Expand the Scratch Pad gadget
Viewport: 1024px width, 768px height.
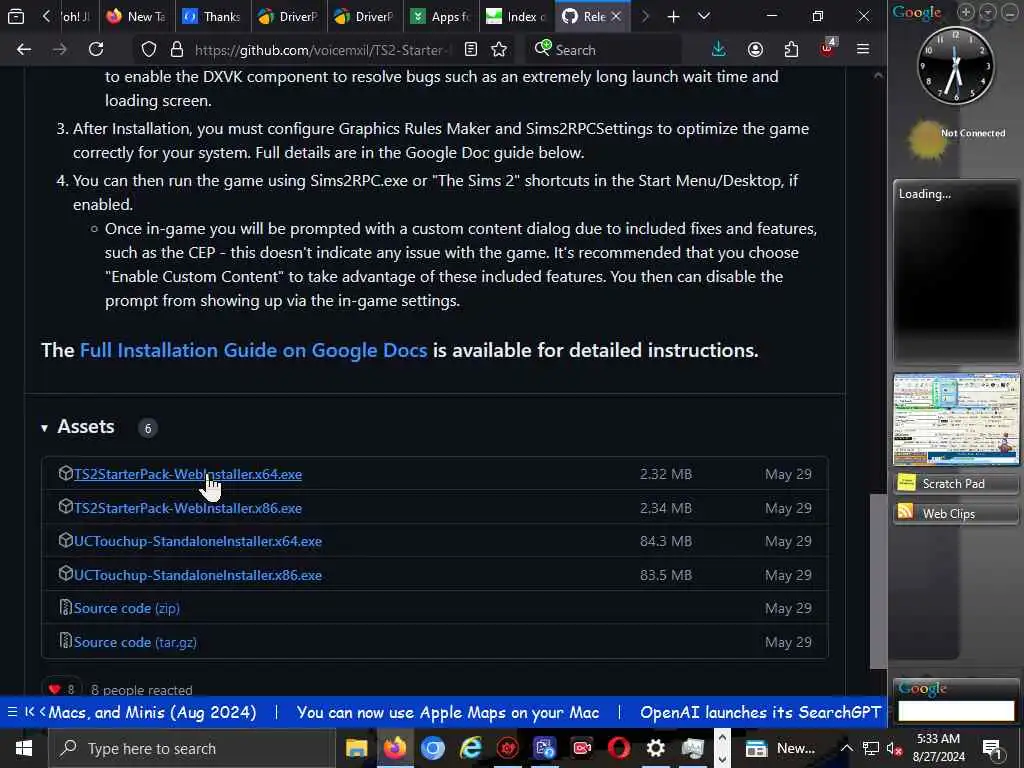956,483
